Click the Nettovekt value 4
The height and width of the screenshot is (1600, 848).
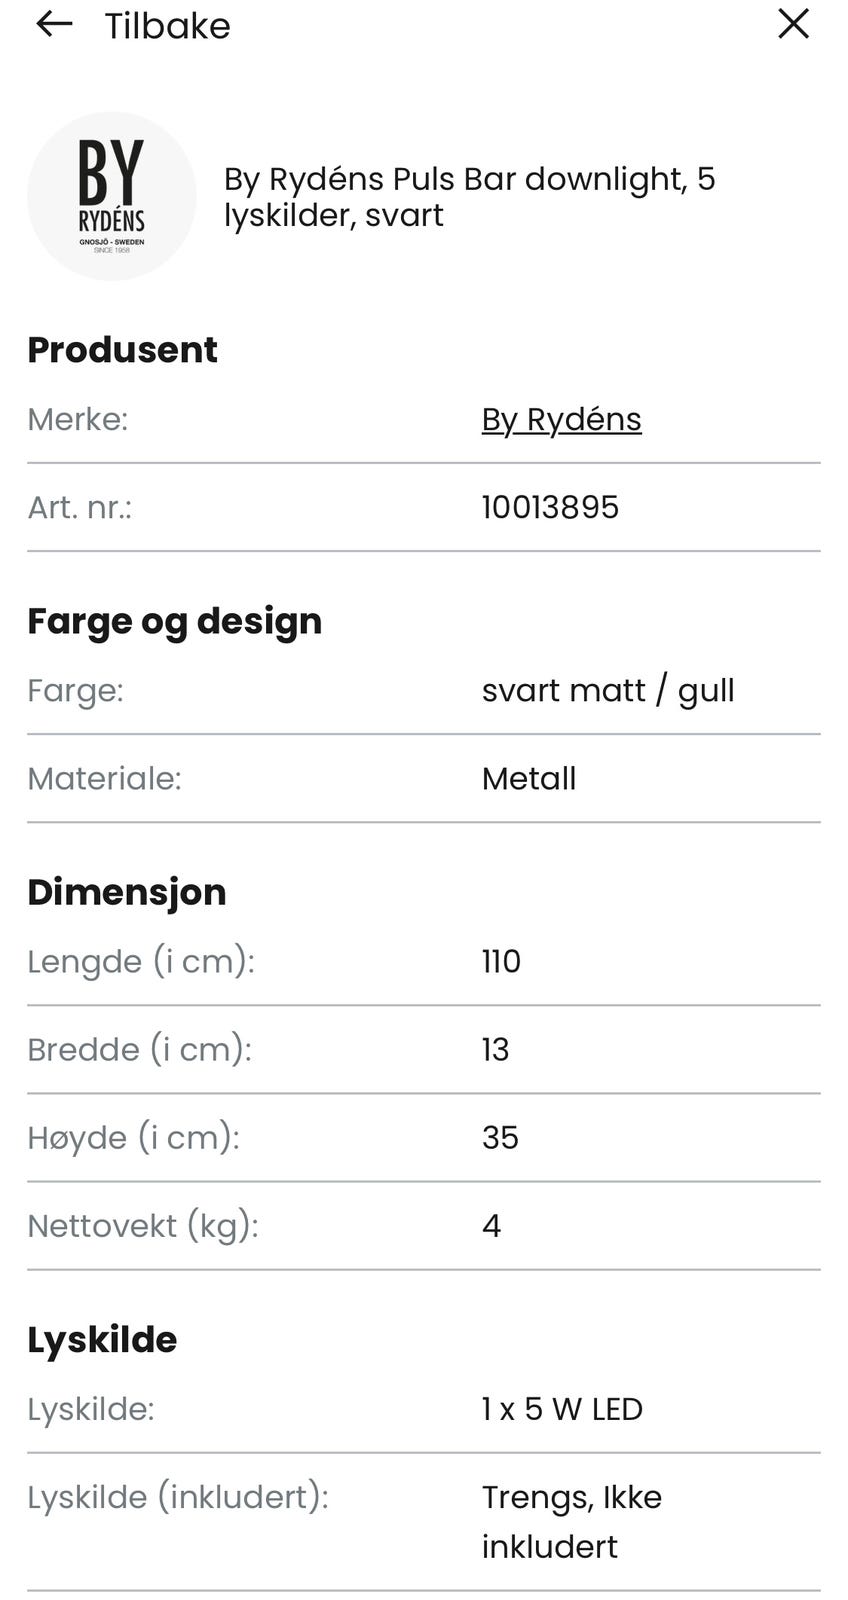pyautogui.click(x=491, y=1225)
